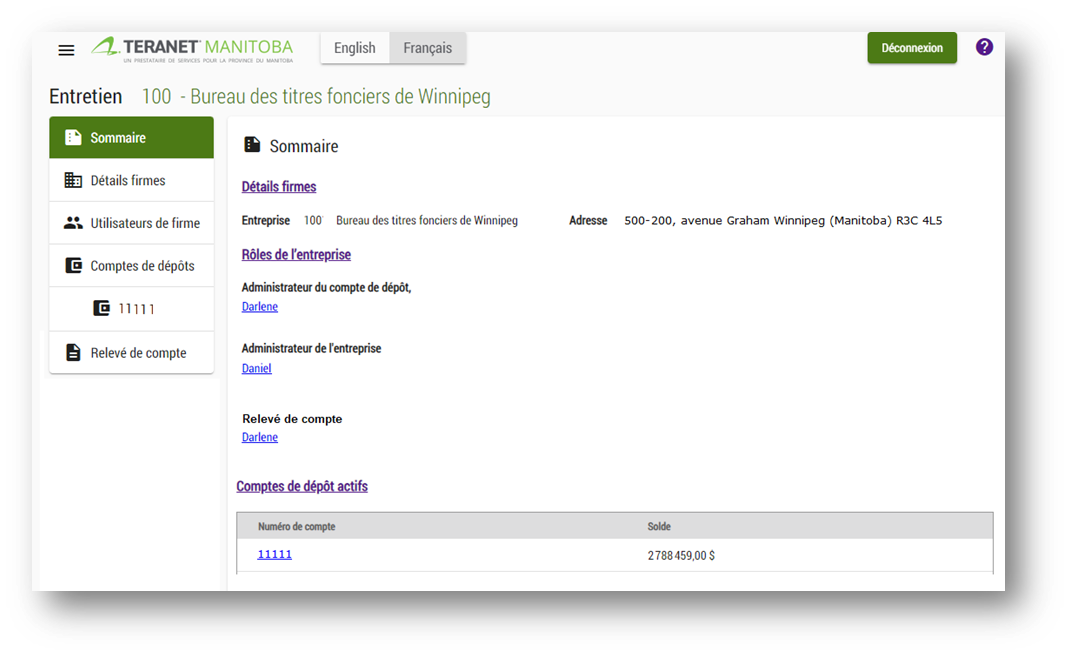Click the purple help question mark icon
Image resolution: width=1070 pixels, height=656 pixels.
[x=984, y=47]
